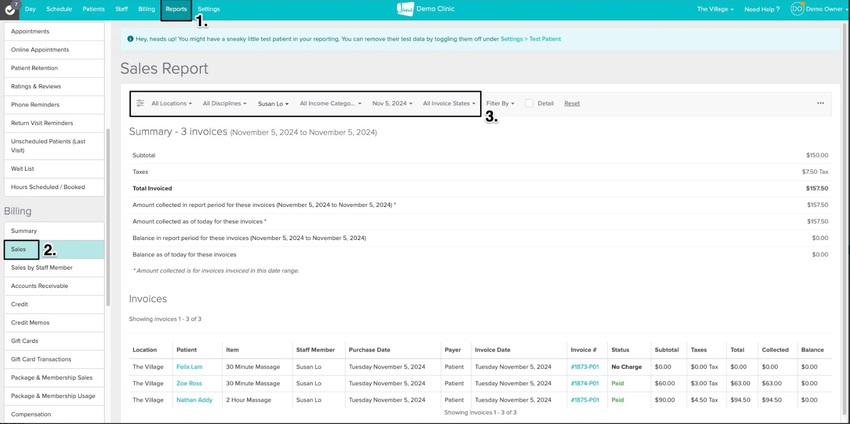Open the All Invoice States dropdown
The width and height of the screenshot is (850, 424).
coord(449,103)
